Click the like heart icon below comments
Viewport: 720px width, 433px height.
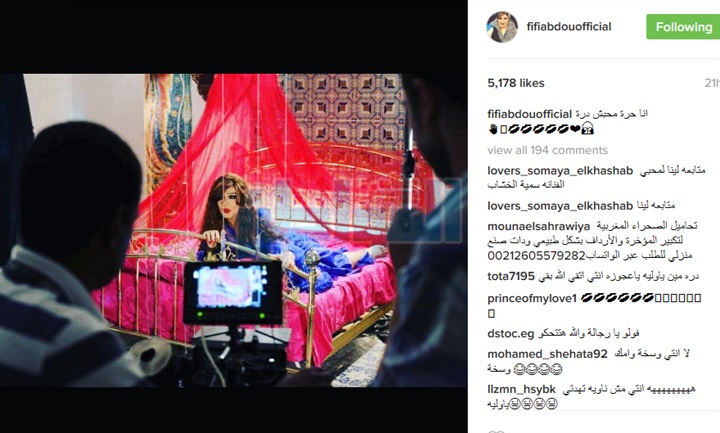coord(494,431)
